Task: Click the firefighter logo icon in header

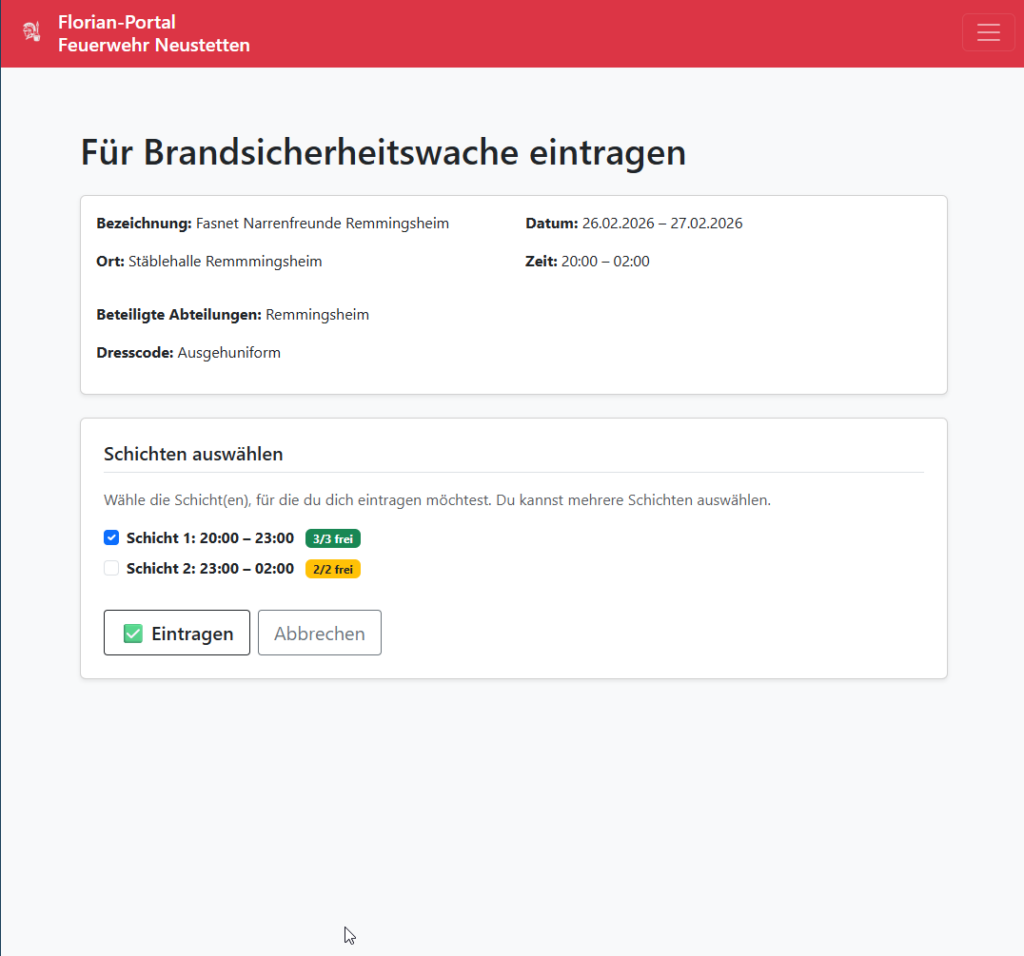Action: 32,33
